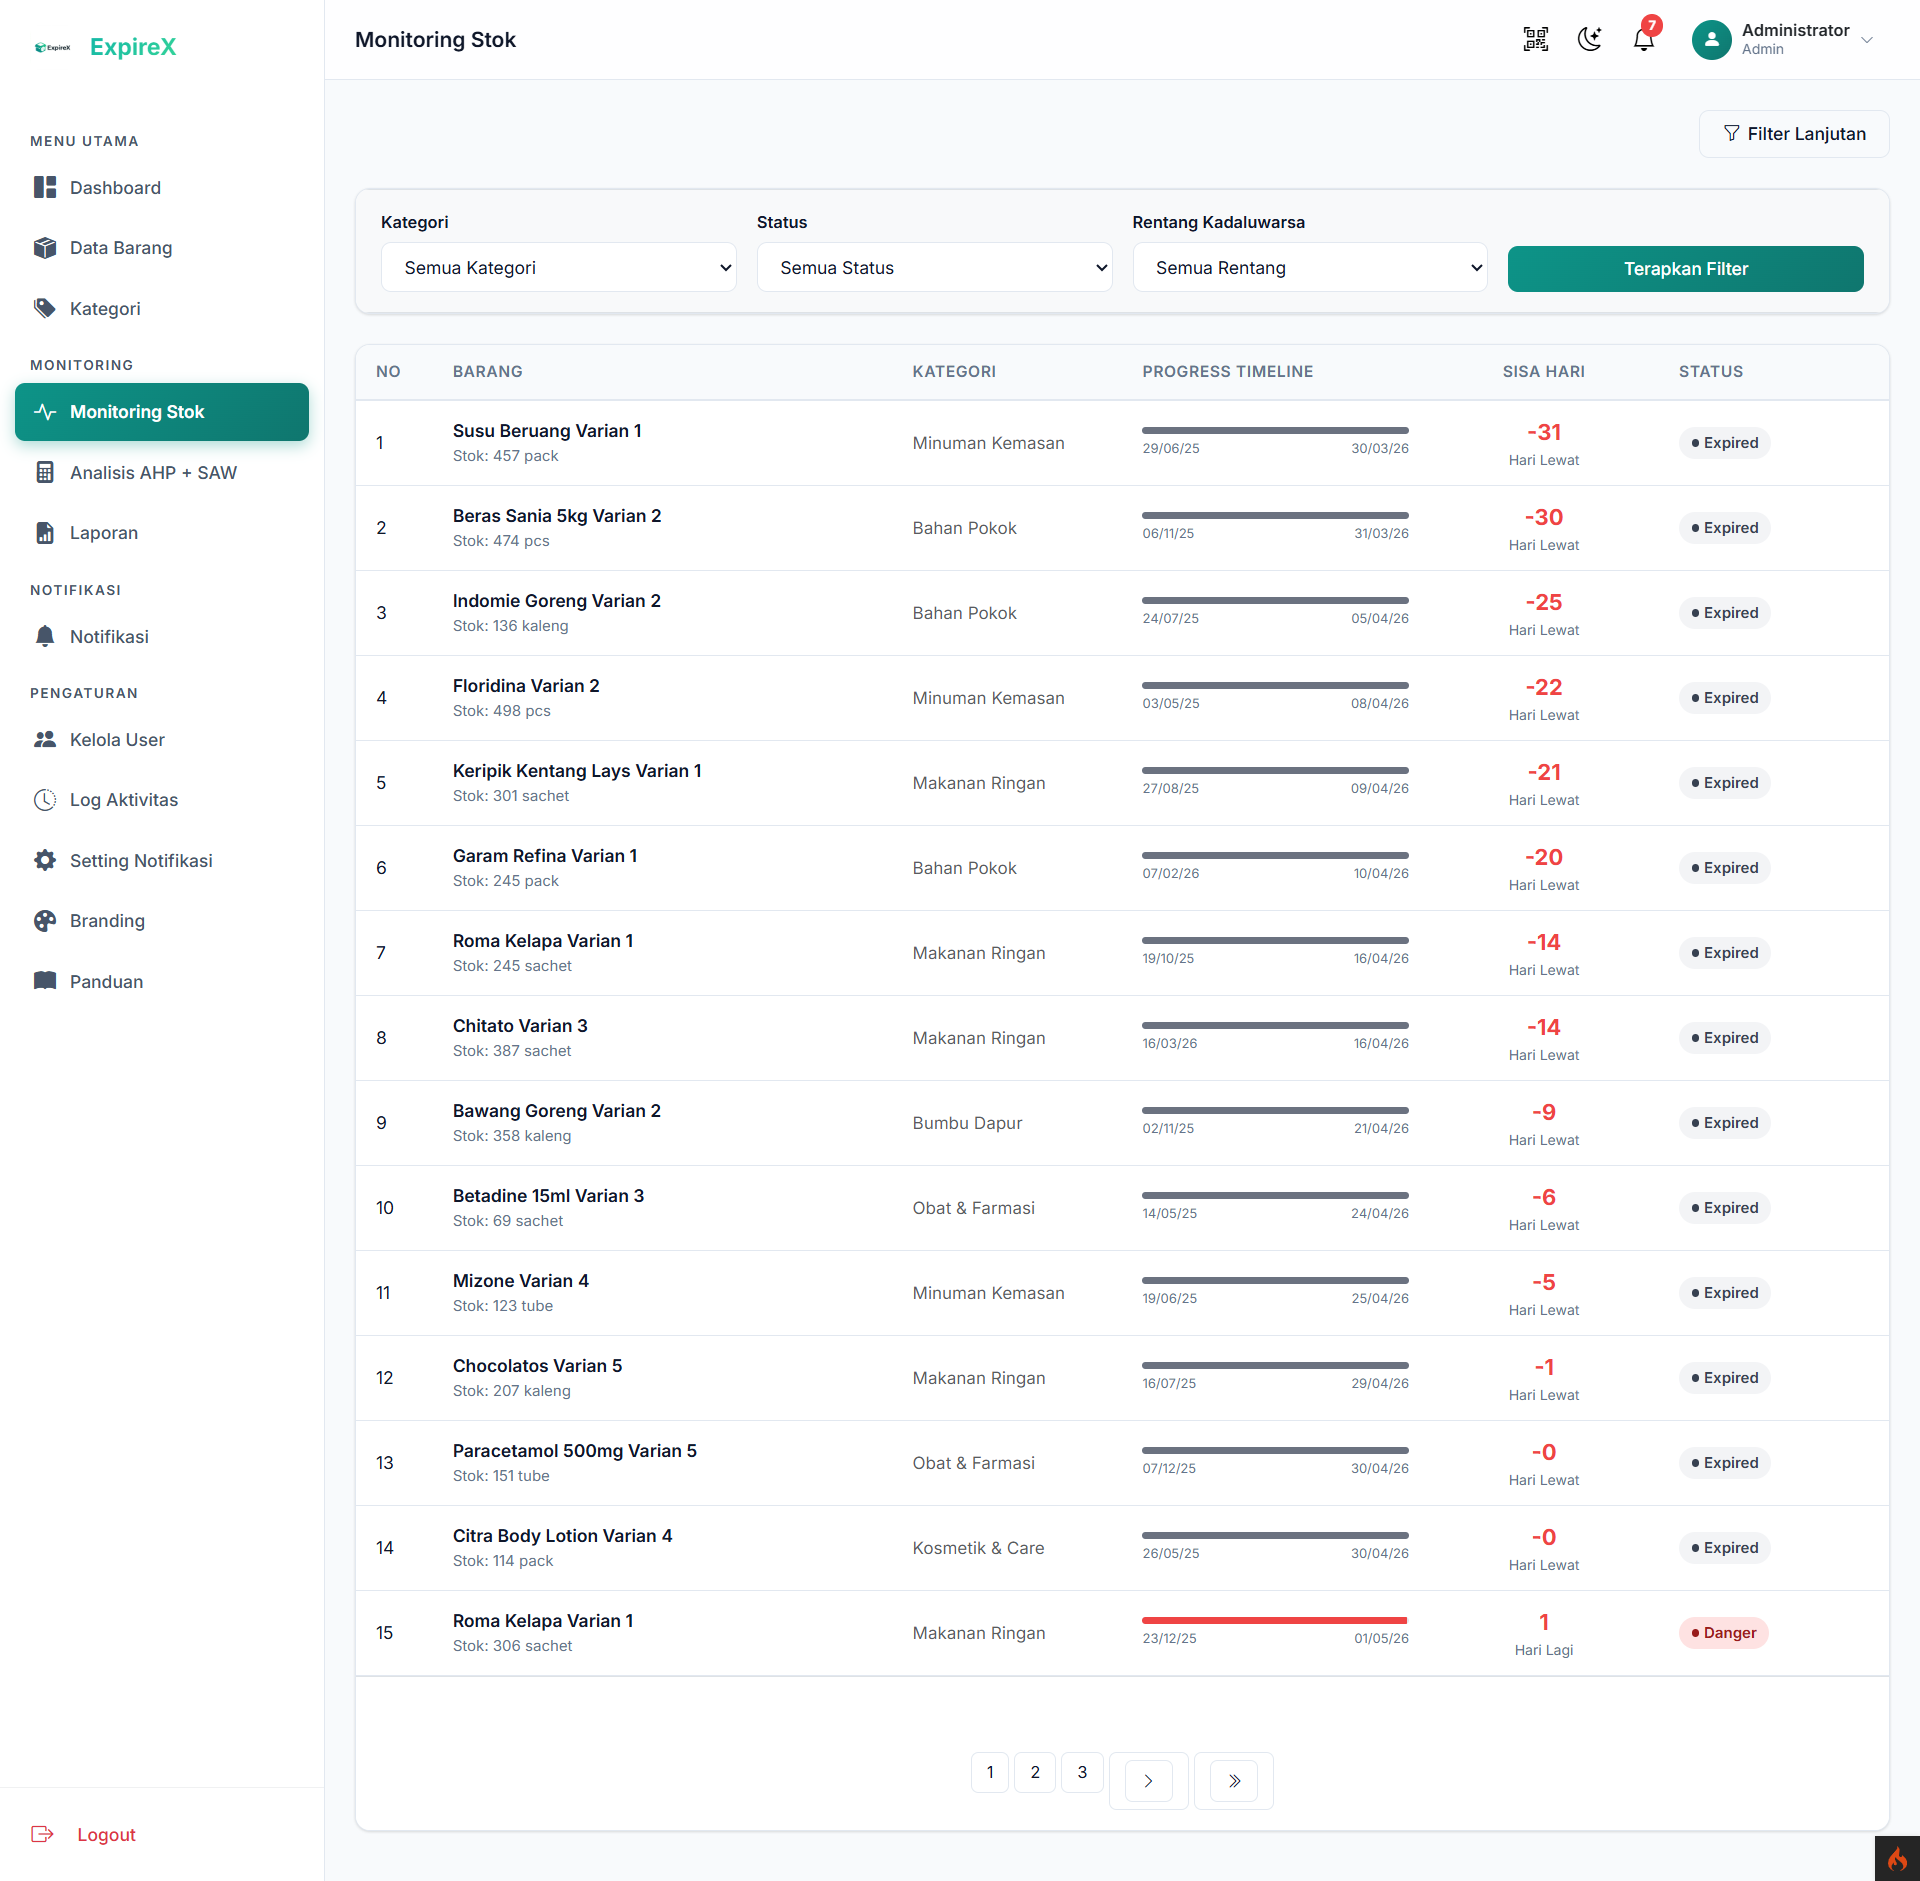Viewport: 1920px width, 1881px height.
Task: Open the Status Semua Status dropdown
Action: point(934,267)
